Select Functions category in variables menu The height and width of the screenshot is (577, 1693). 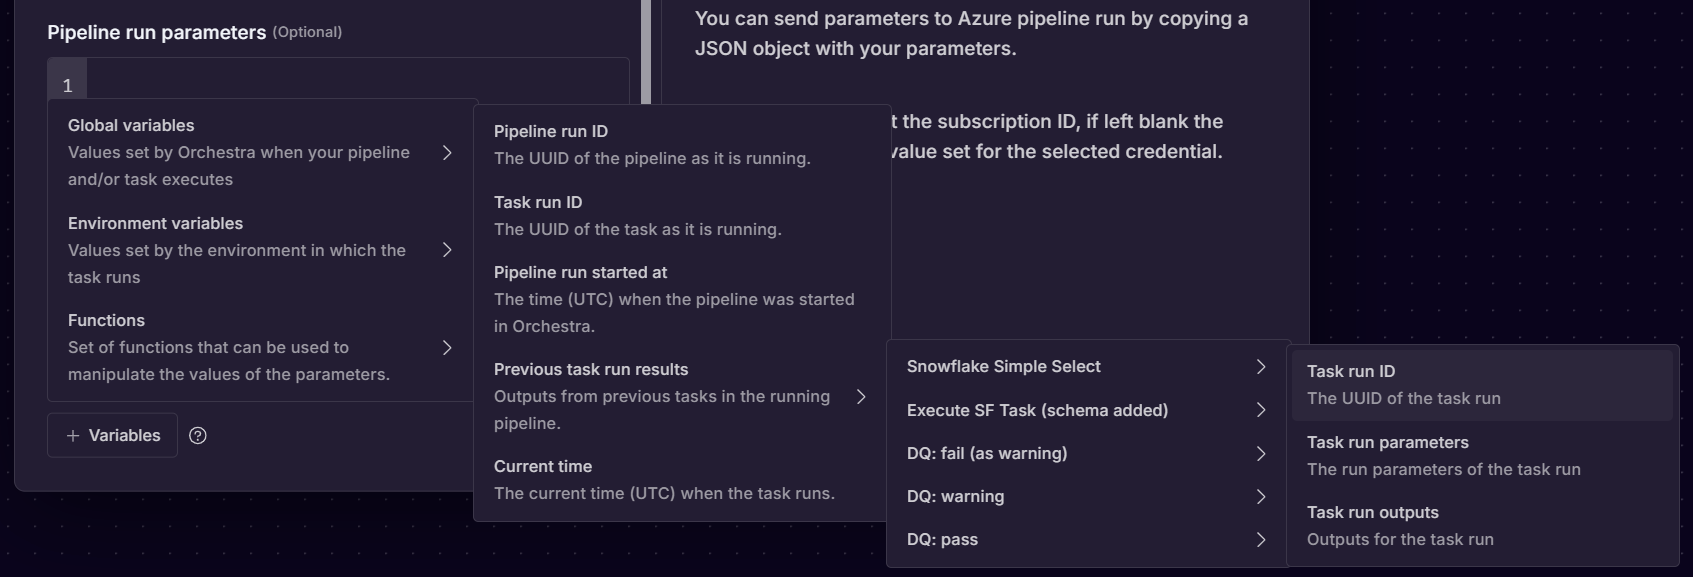tap(106, 320)
